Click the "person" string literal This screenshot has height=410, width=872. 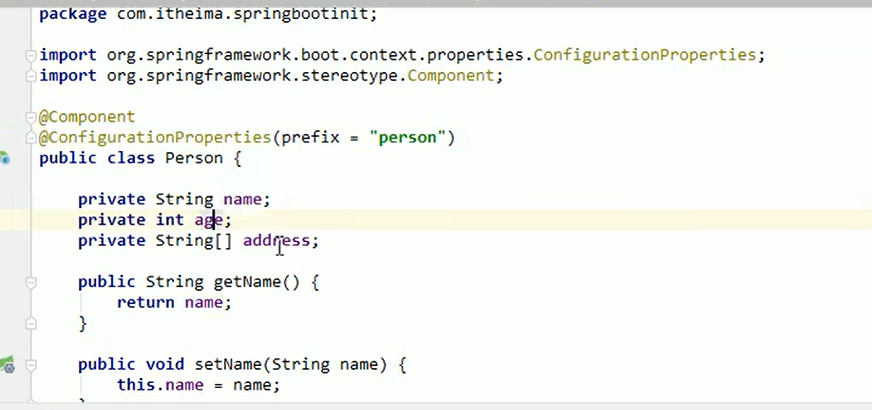(407, 137)
